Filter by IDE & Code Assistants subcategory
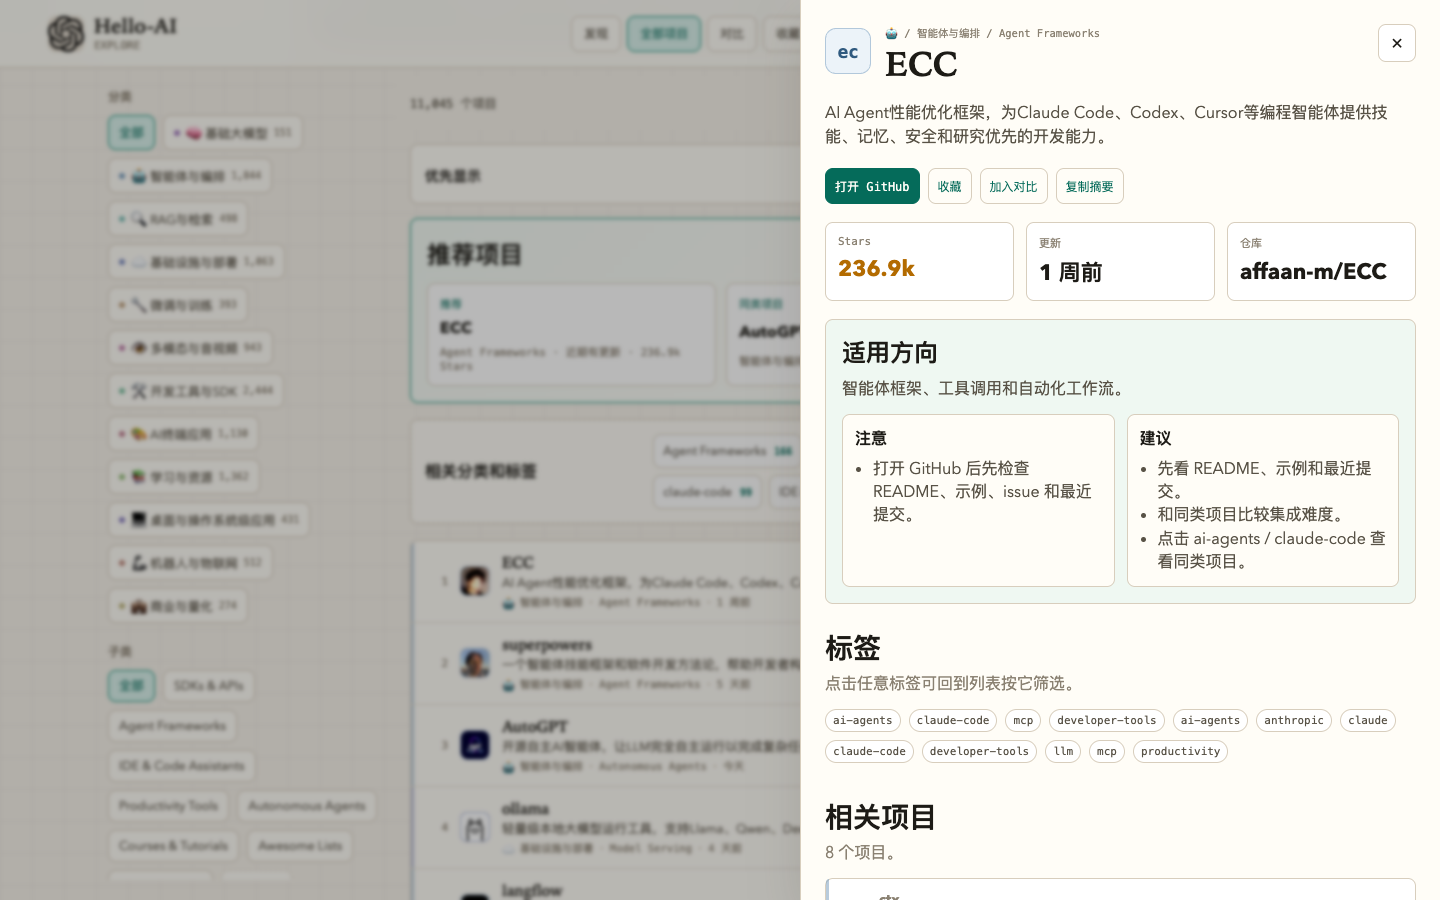The height and width of the screenshot is (900, 1440). point(182,765)
